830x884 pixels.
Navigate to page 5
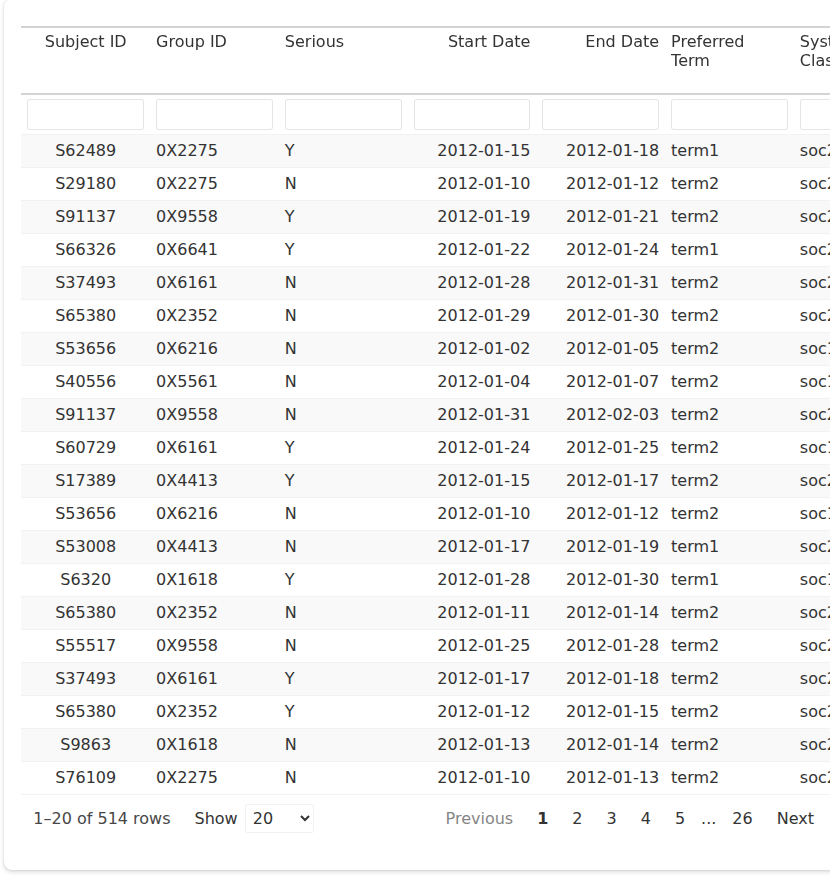[x=679, y=819]
